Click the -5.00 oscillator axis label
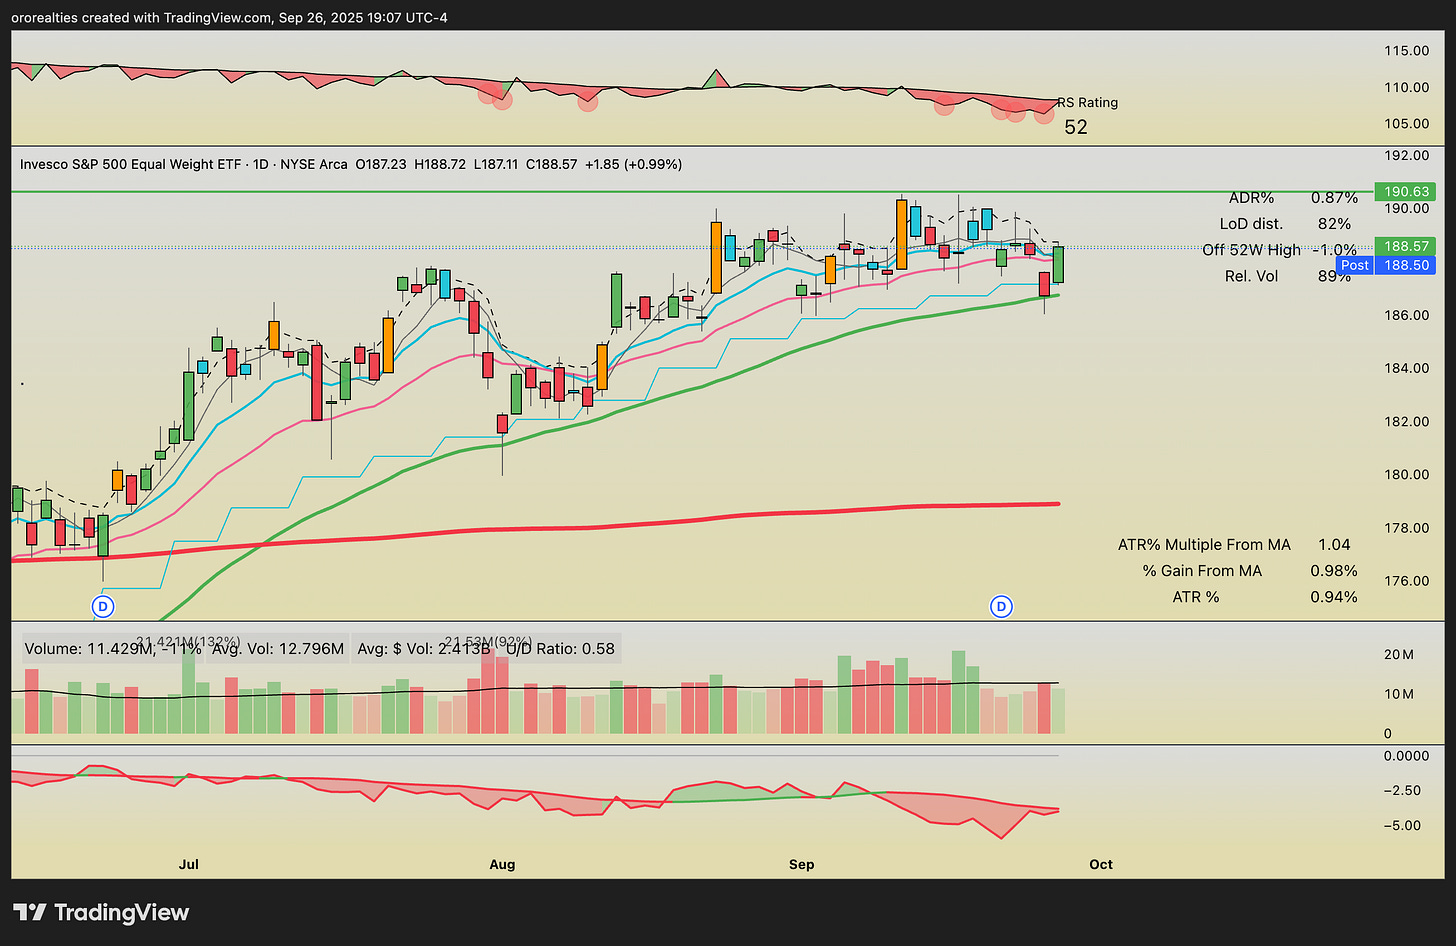 point(1401,826)
